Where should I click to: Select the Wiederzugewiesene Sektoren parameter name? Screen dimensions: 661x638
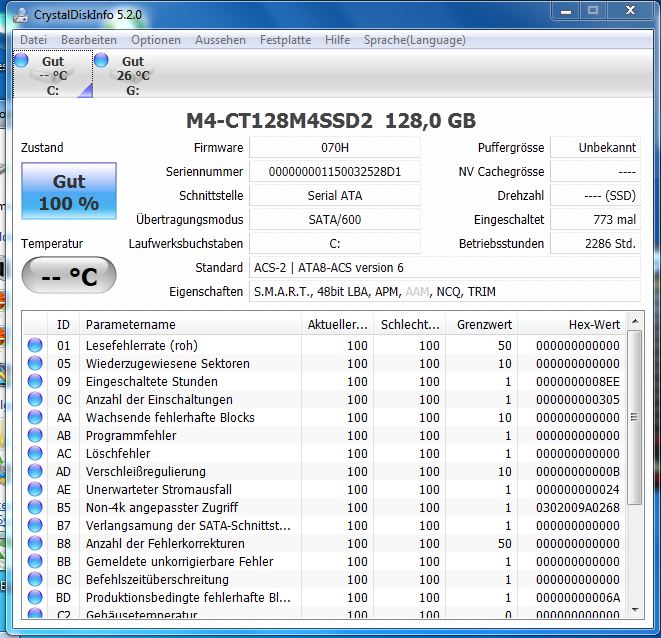(x=167, y=363)
